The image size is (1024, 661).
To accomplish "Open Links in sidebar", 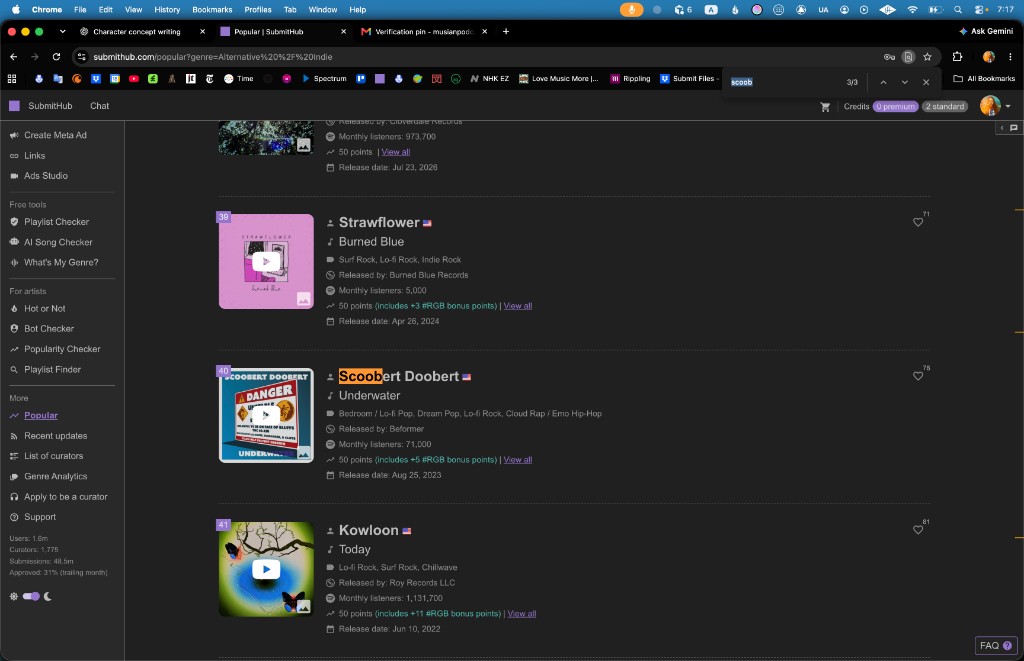I will tap(35, 155).
